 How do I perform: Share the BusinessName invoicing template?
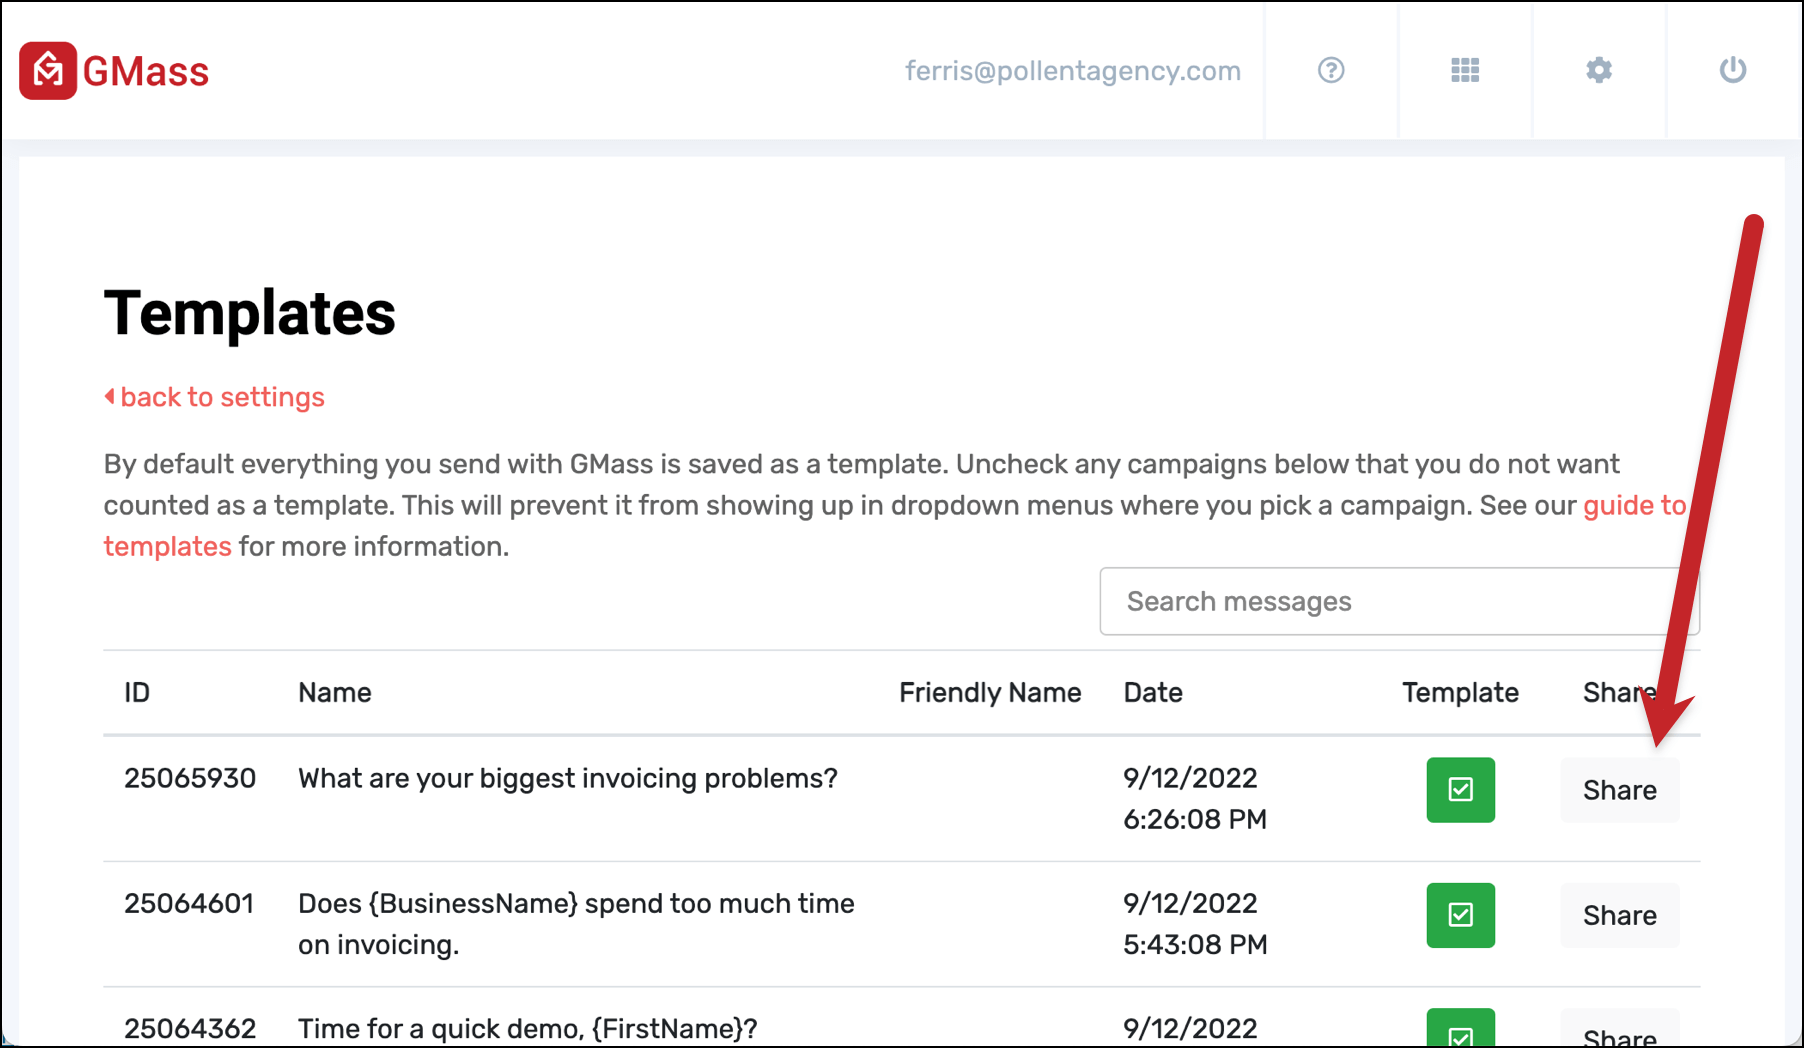coord(1620,915)
